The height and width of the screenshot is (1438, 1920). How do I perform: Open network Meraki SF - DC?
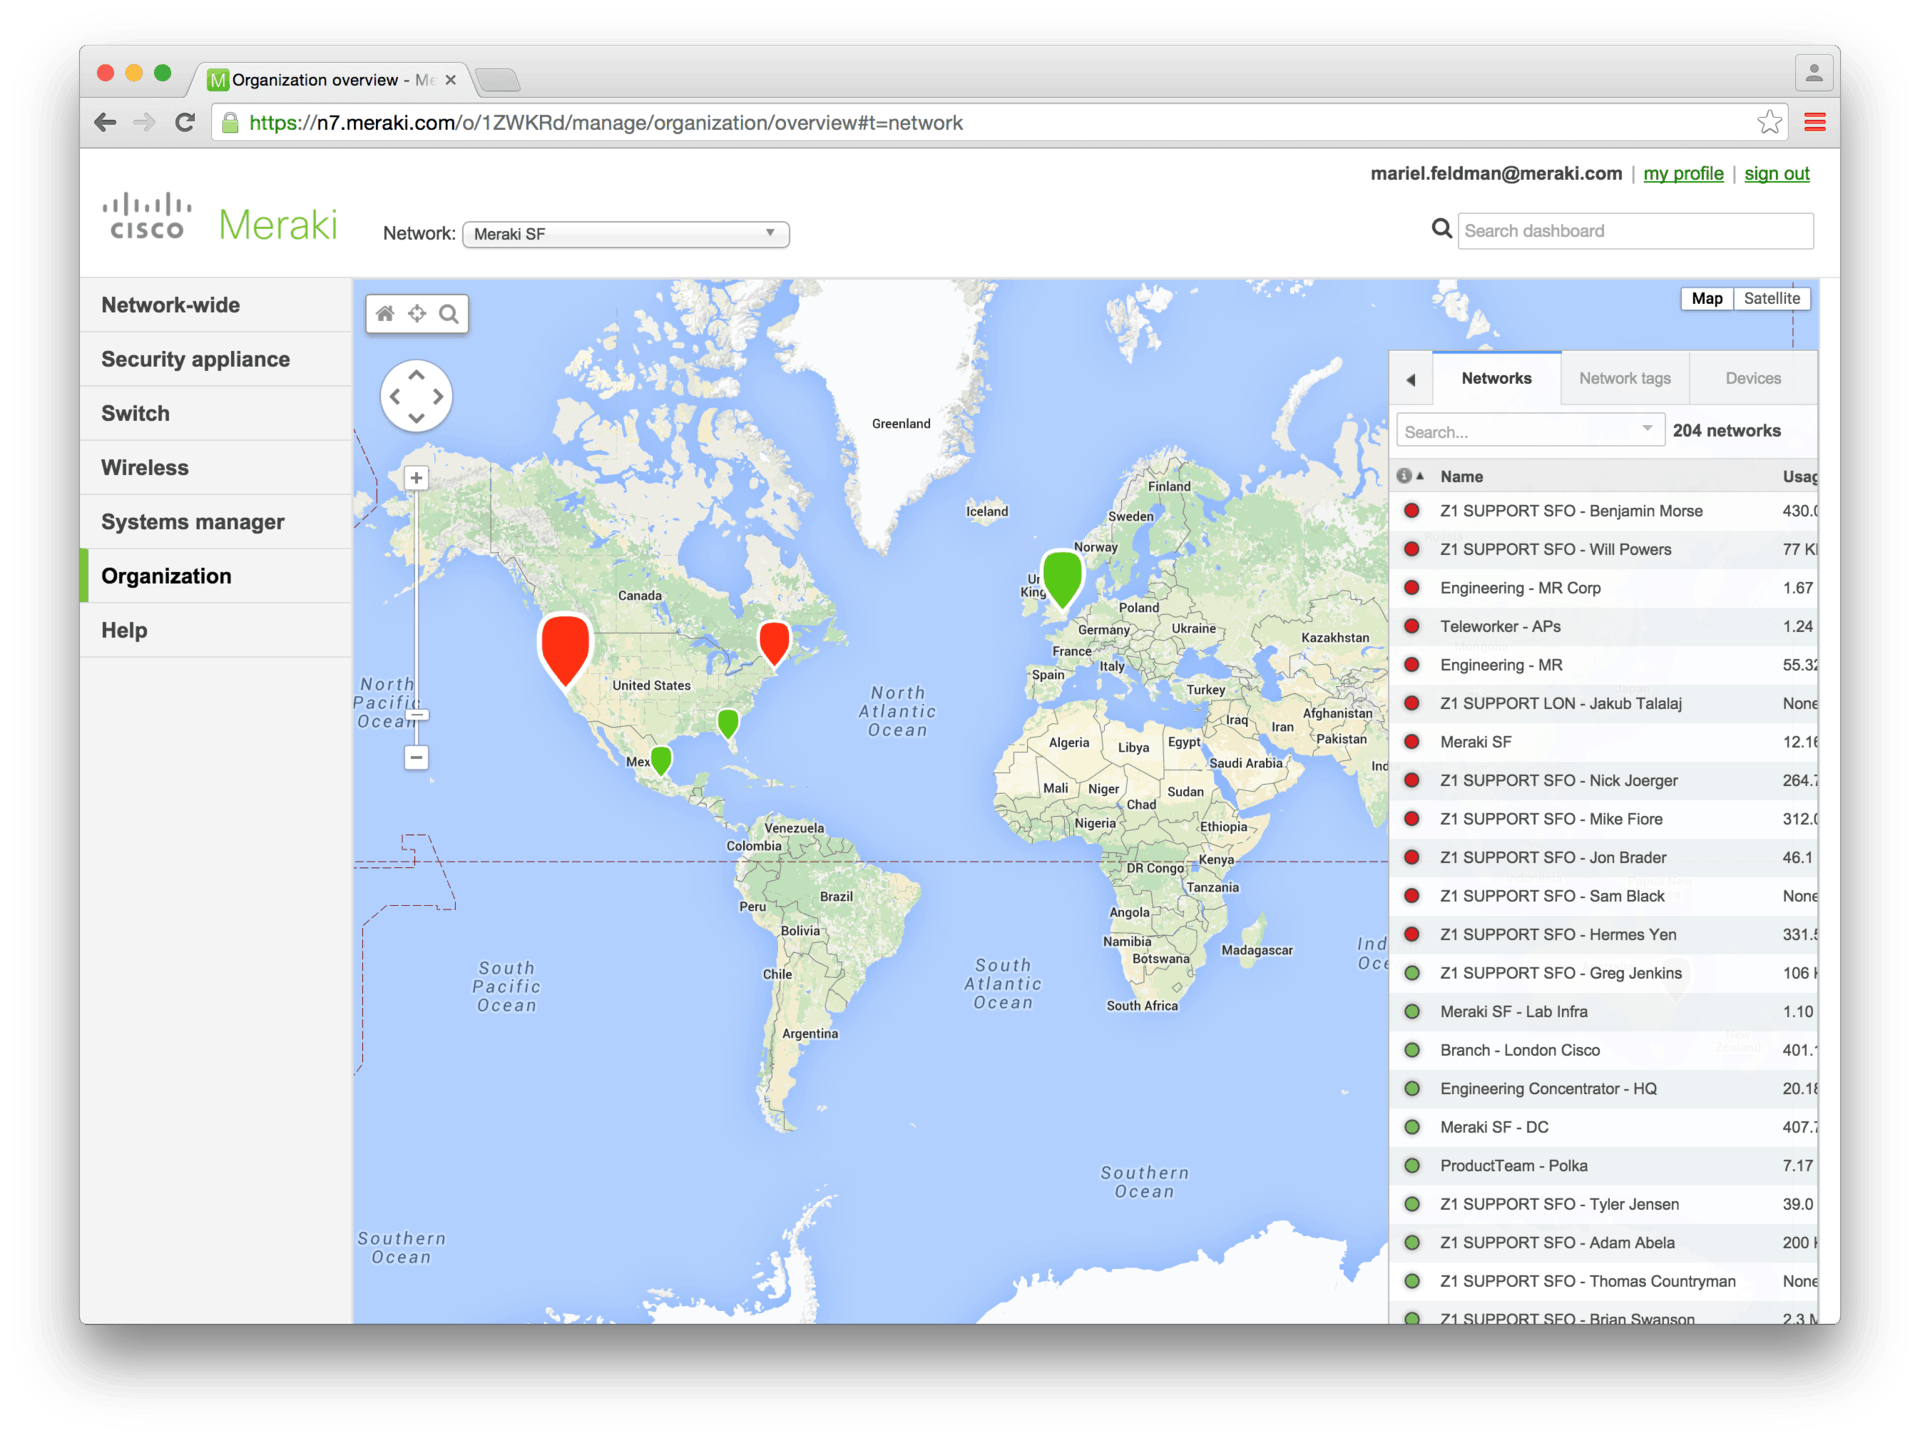point(1494,1127)
